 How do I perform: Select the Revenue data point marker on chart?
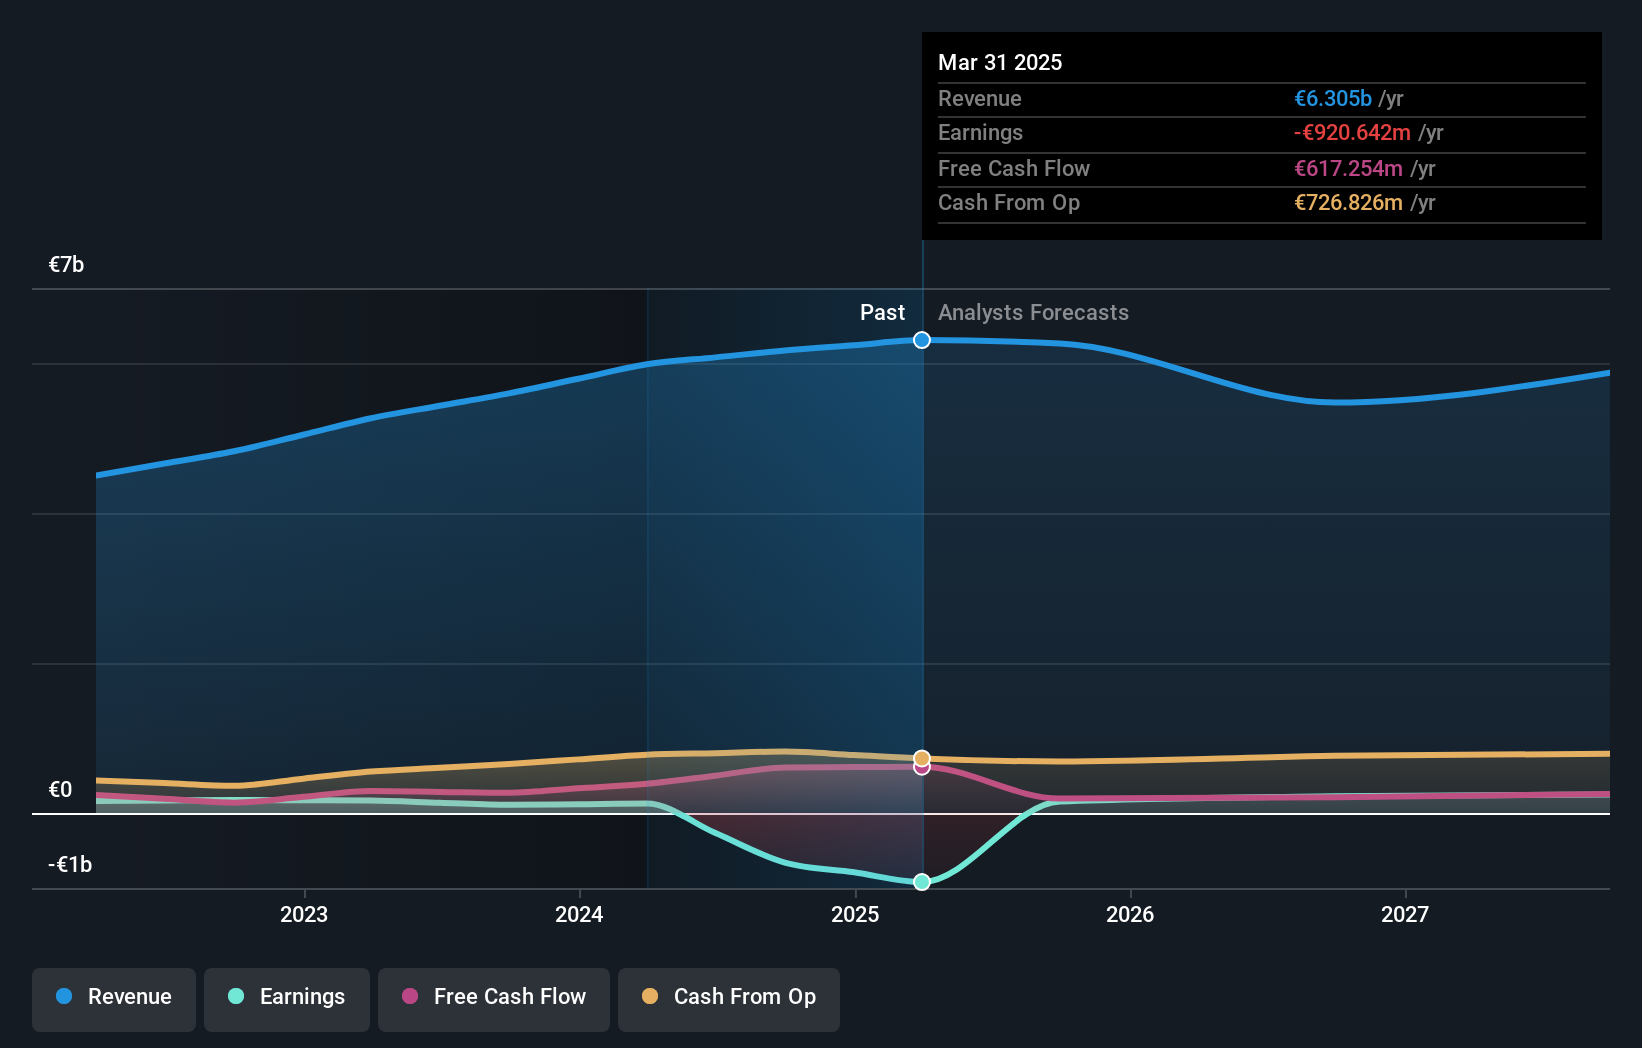[x=921, y=340]
